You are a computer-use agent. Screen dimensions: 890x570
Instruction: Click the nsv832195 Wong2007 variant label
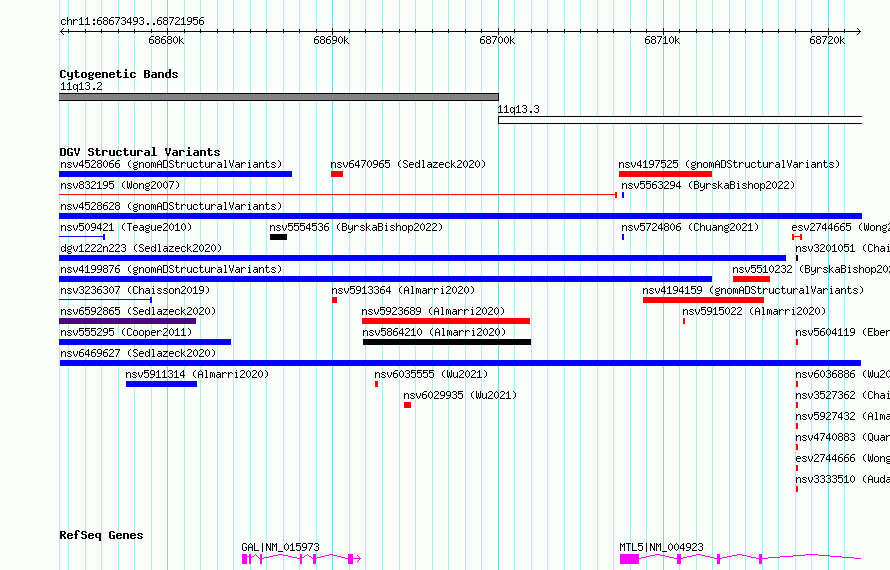(120, 186)
